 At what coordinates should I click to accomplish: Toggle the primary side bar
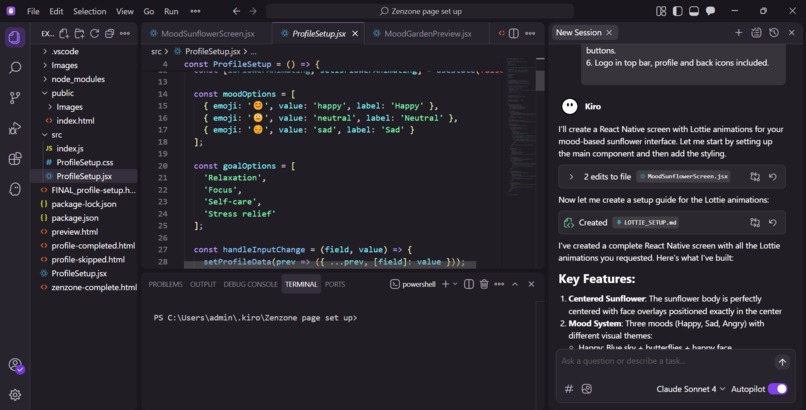677,11
